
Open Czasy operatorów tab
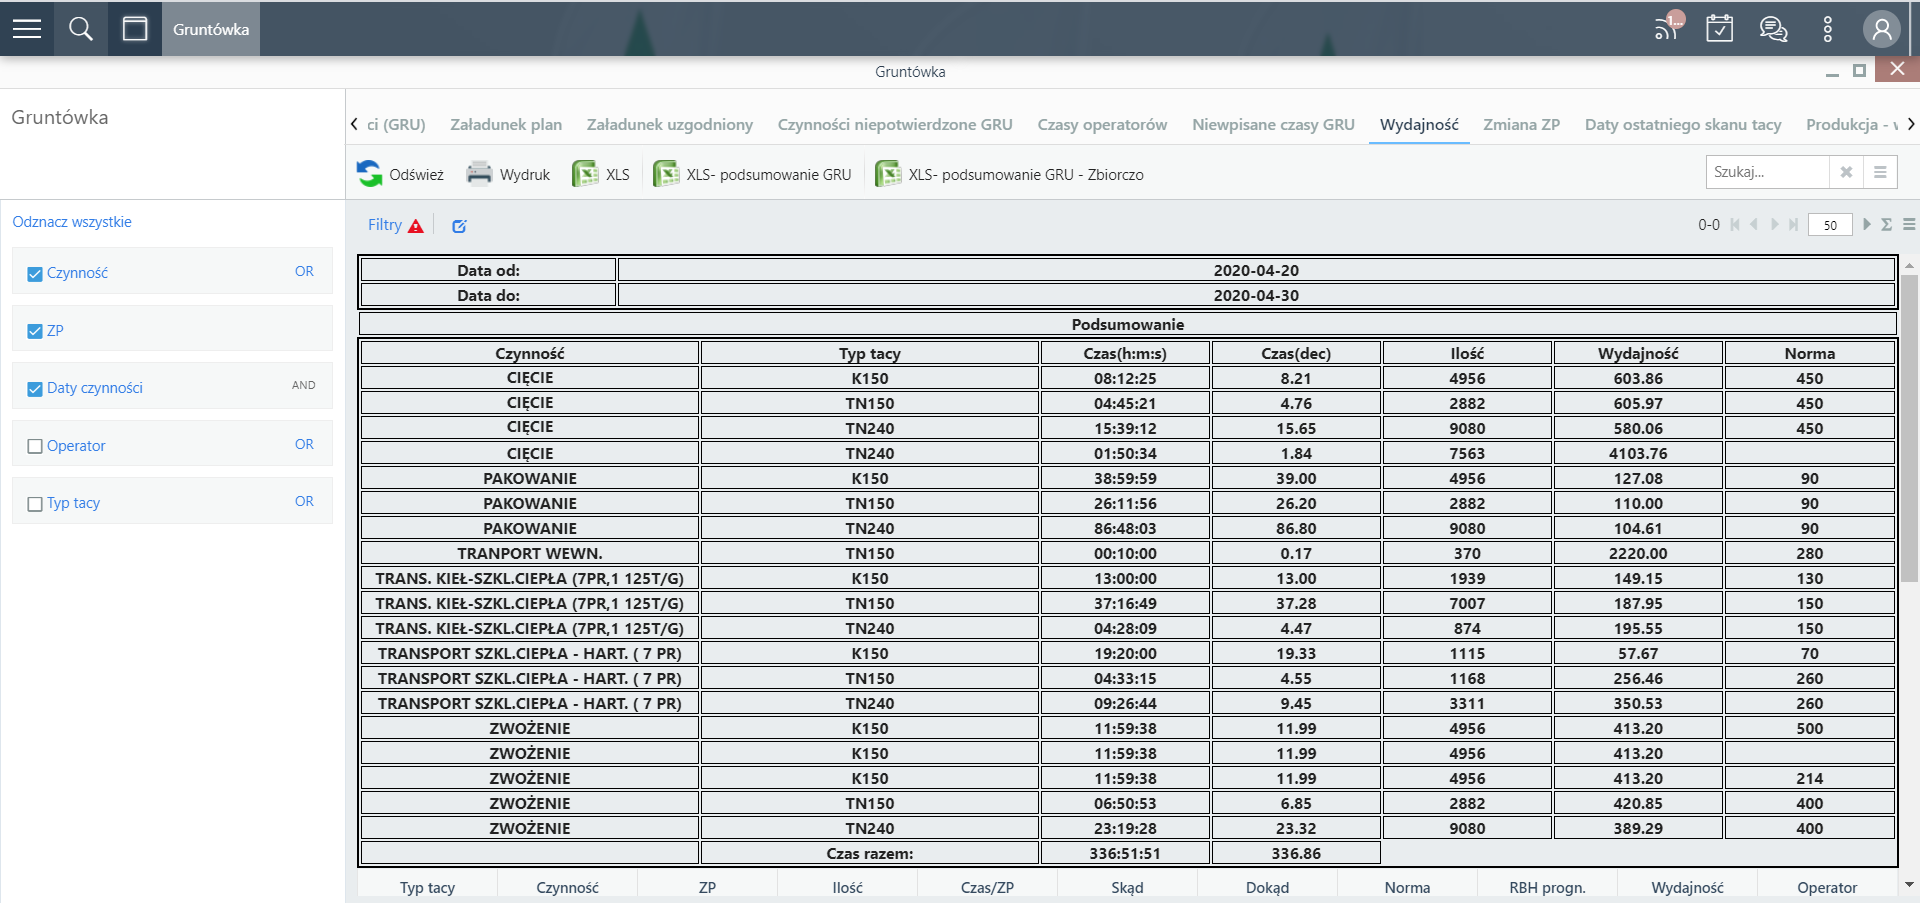(1102, 124)
